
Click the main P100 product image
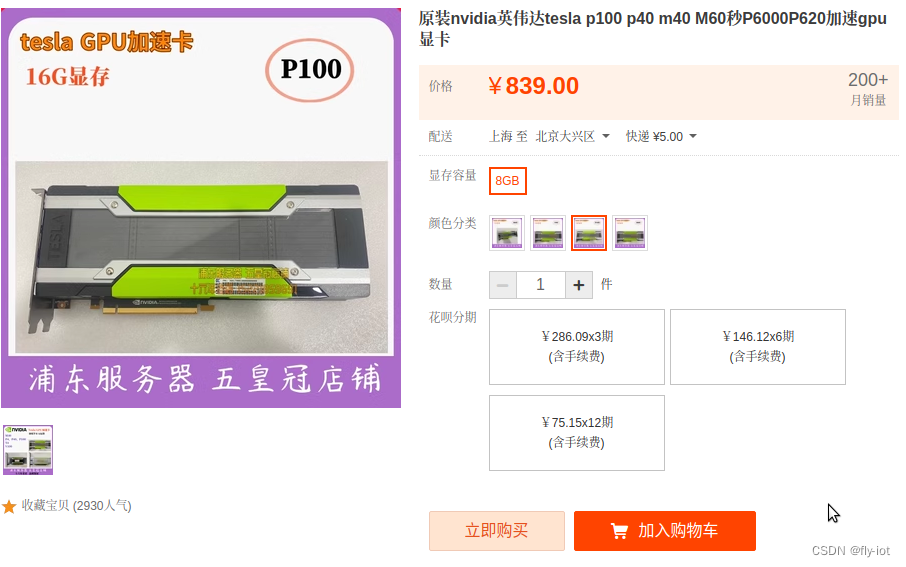tap(201, 208)
